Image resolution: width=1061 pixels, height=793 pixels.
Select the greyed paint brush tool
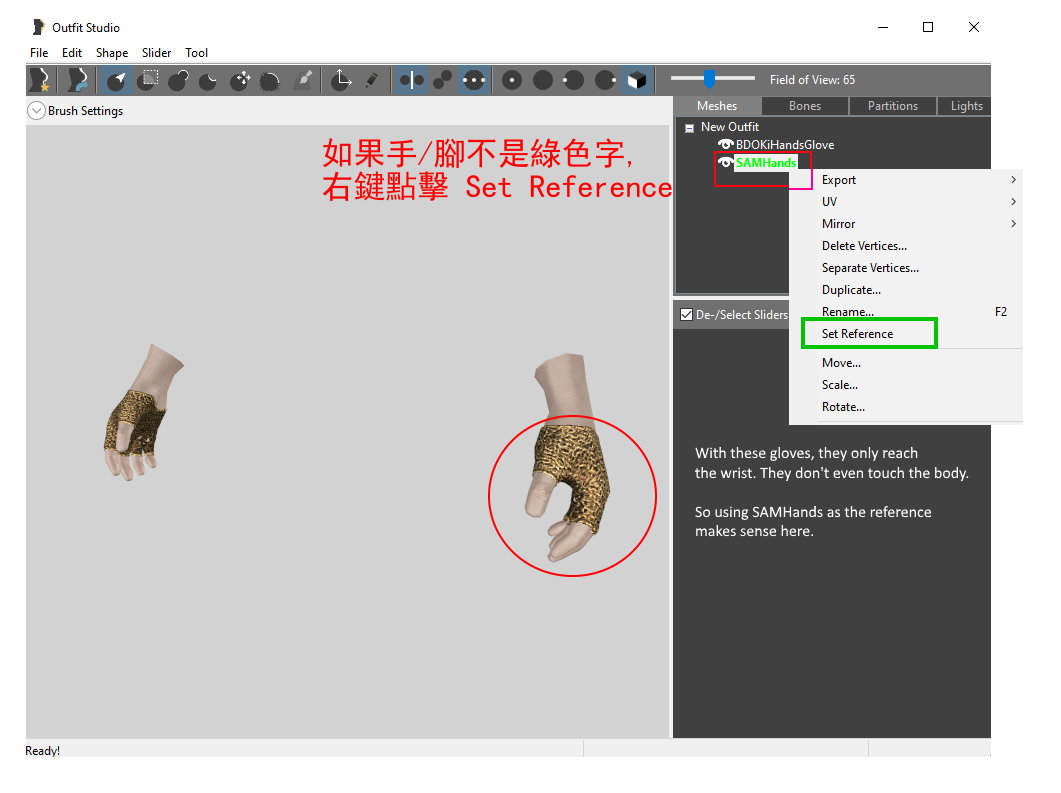(304, 81)
